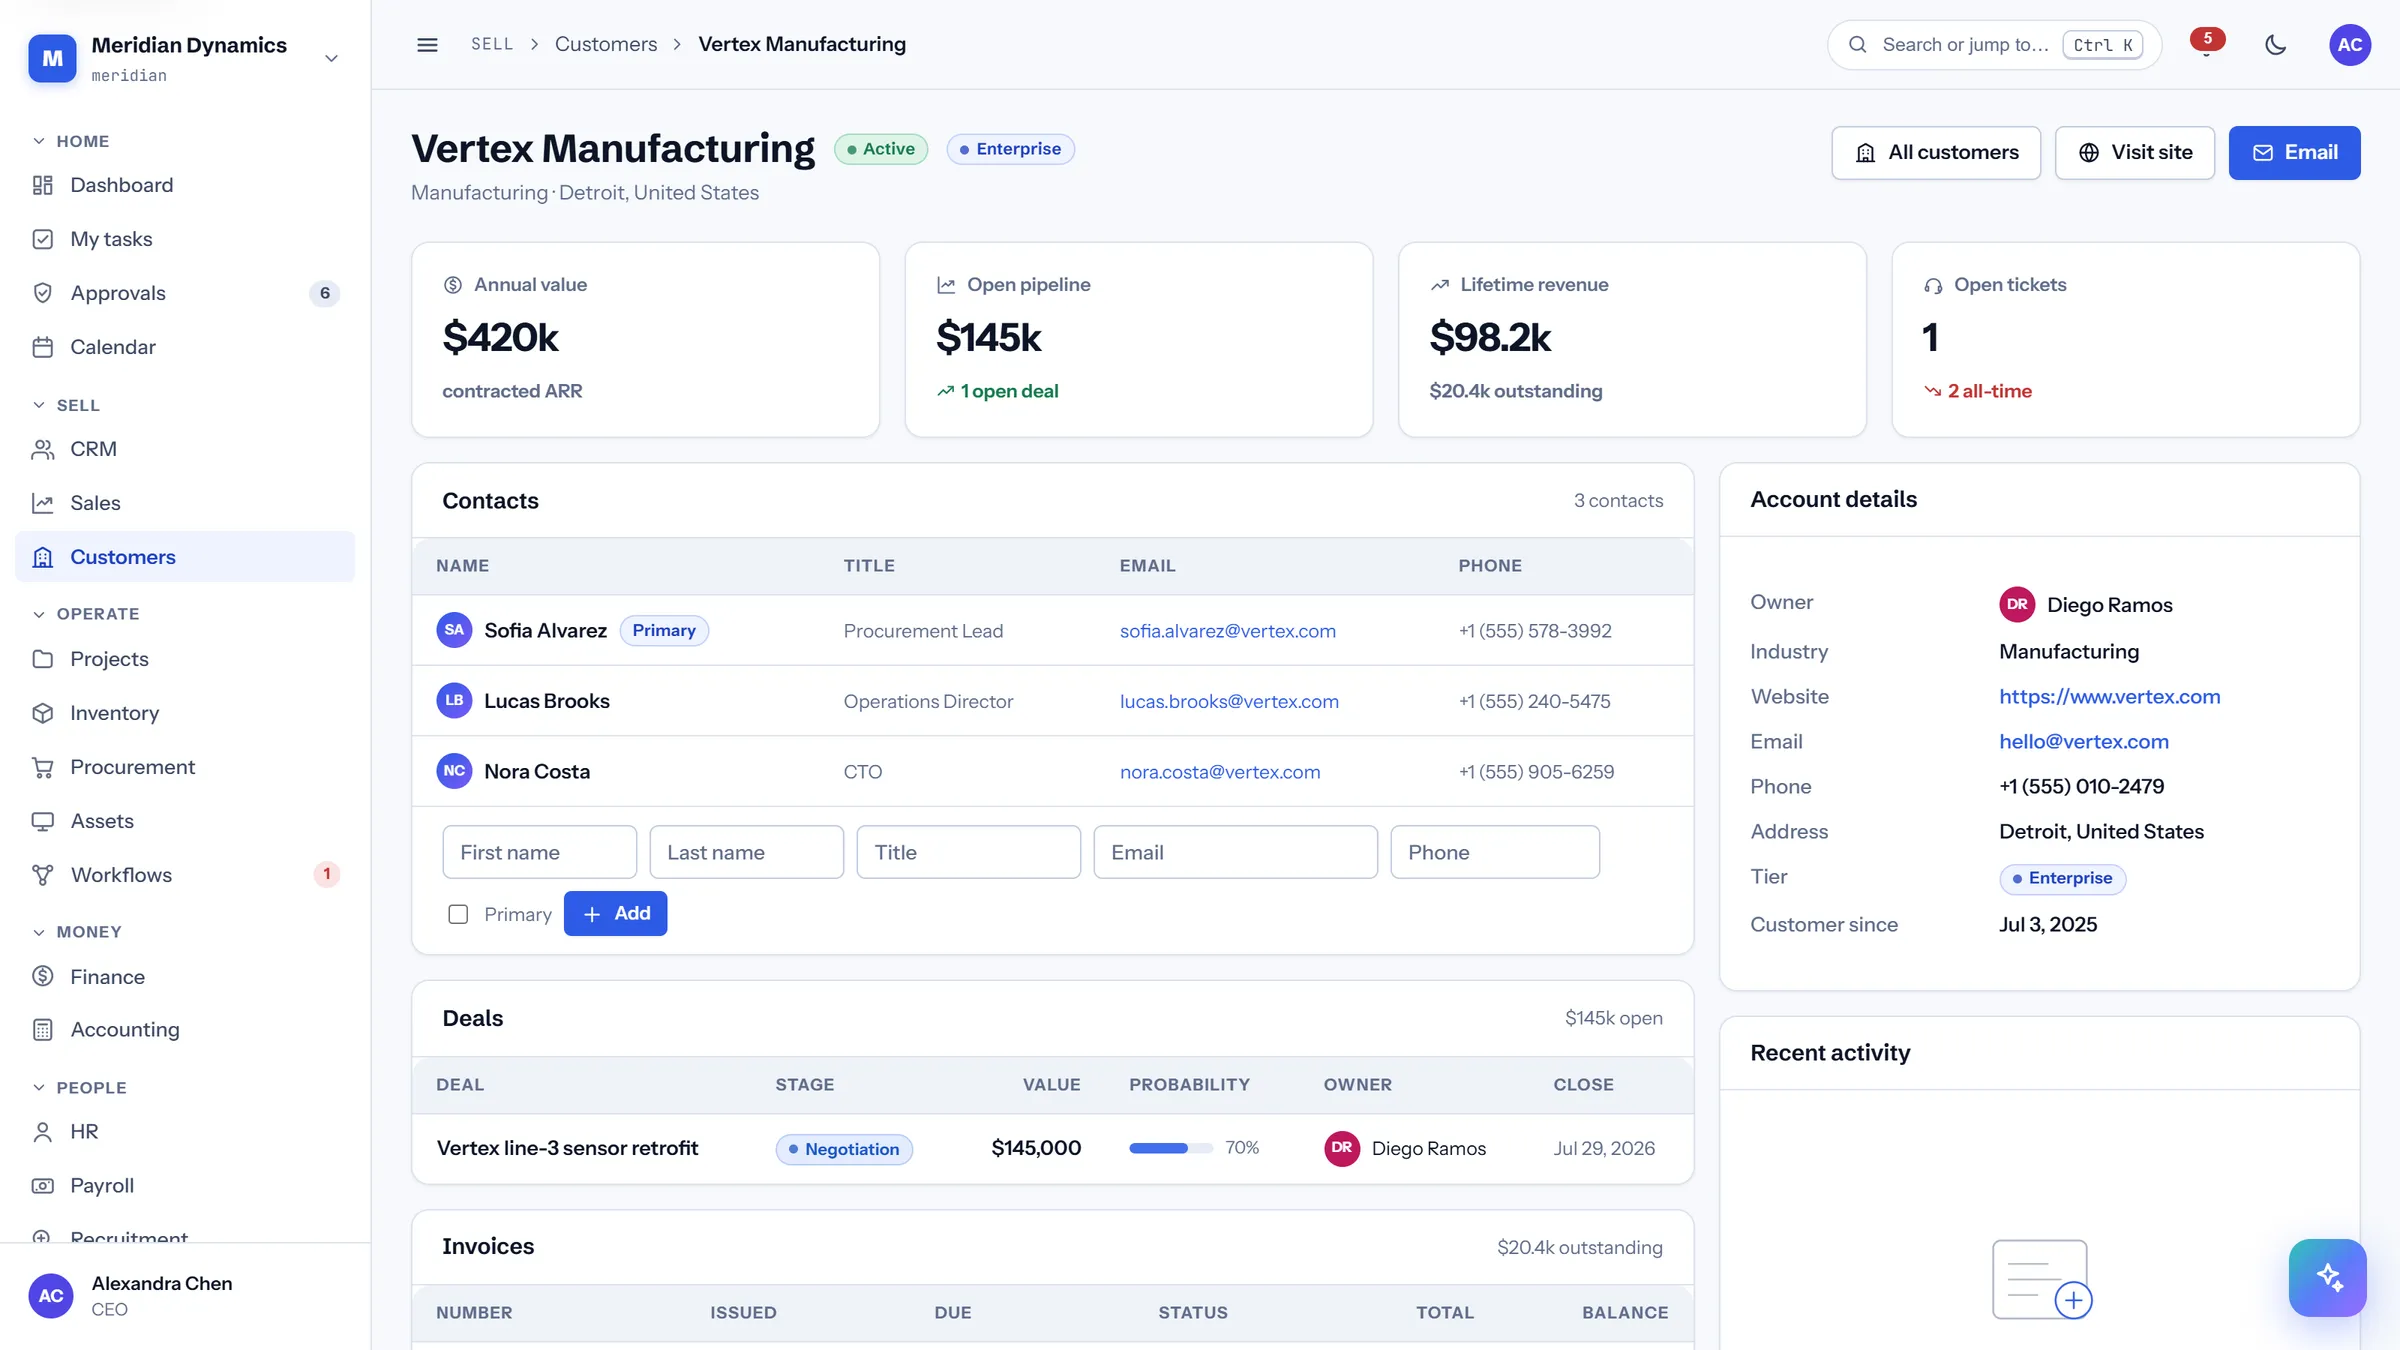Click the Active status badge
2400x1350 pixels.
tap(881, 149)
